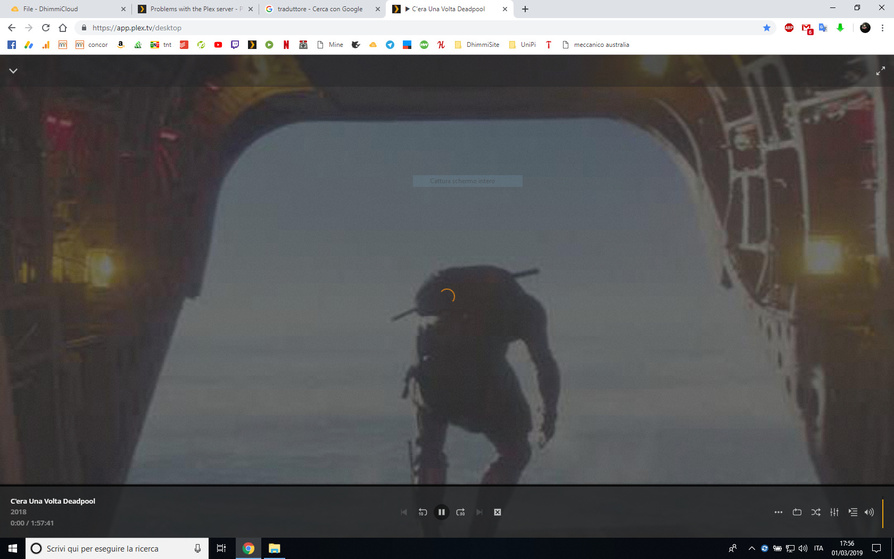Toggle repeat mode in Plex player
The width and height of the screenshot is (894, 559).
pos(797,512)
